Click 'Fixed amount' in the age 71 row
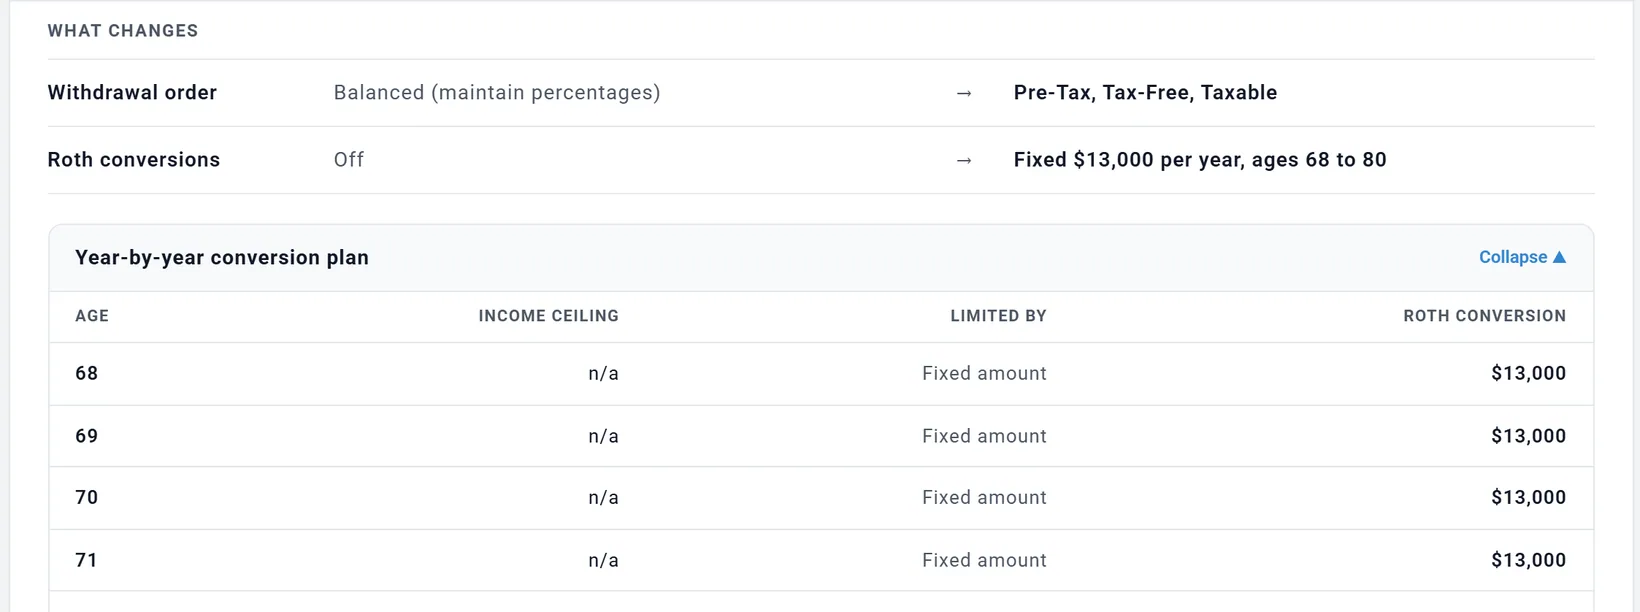This screenshot has height=612, width=1640. 984,560
